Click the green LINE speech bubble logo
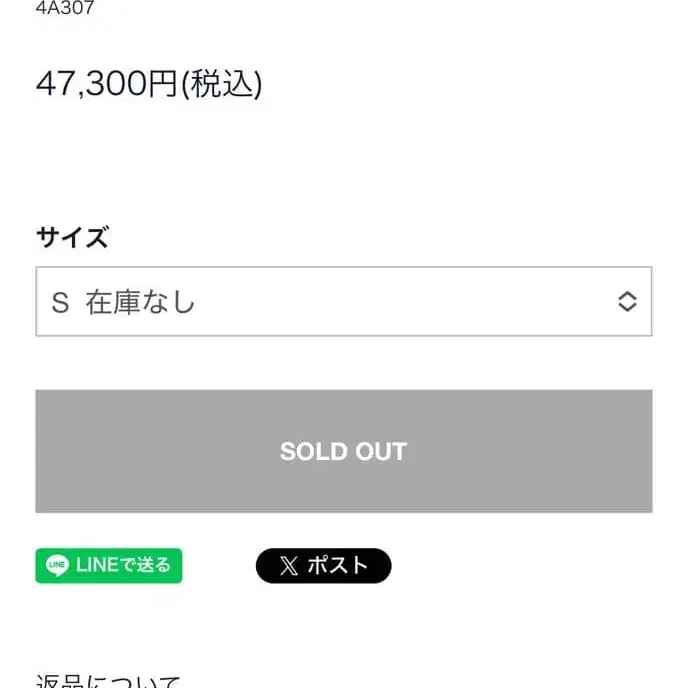The height and width of the screenshot is (688, 688). click(x=57, y=566)
